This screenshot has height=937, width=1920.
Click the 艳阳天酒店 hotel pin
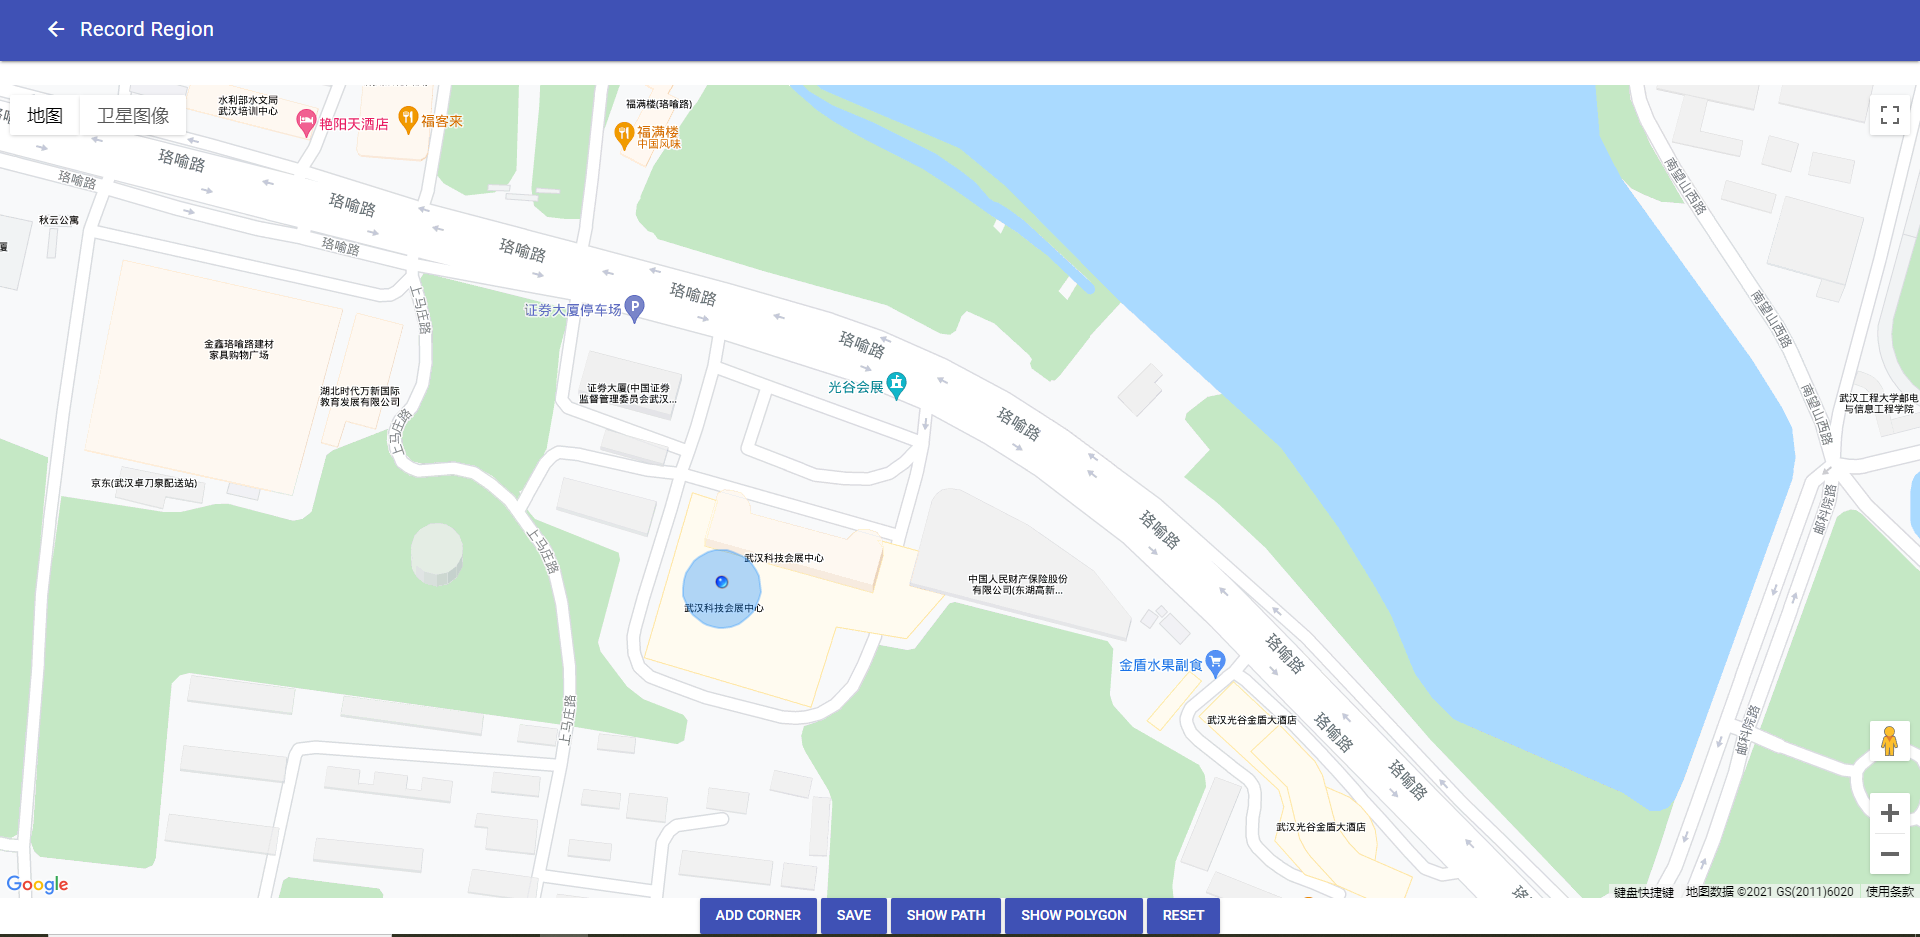pos(306,123)
